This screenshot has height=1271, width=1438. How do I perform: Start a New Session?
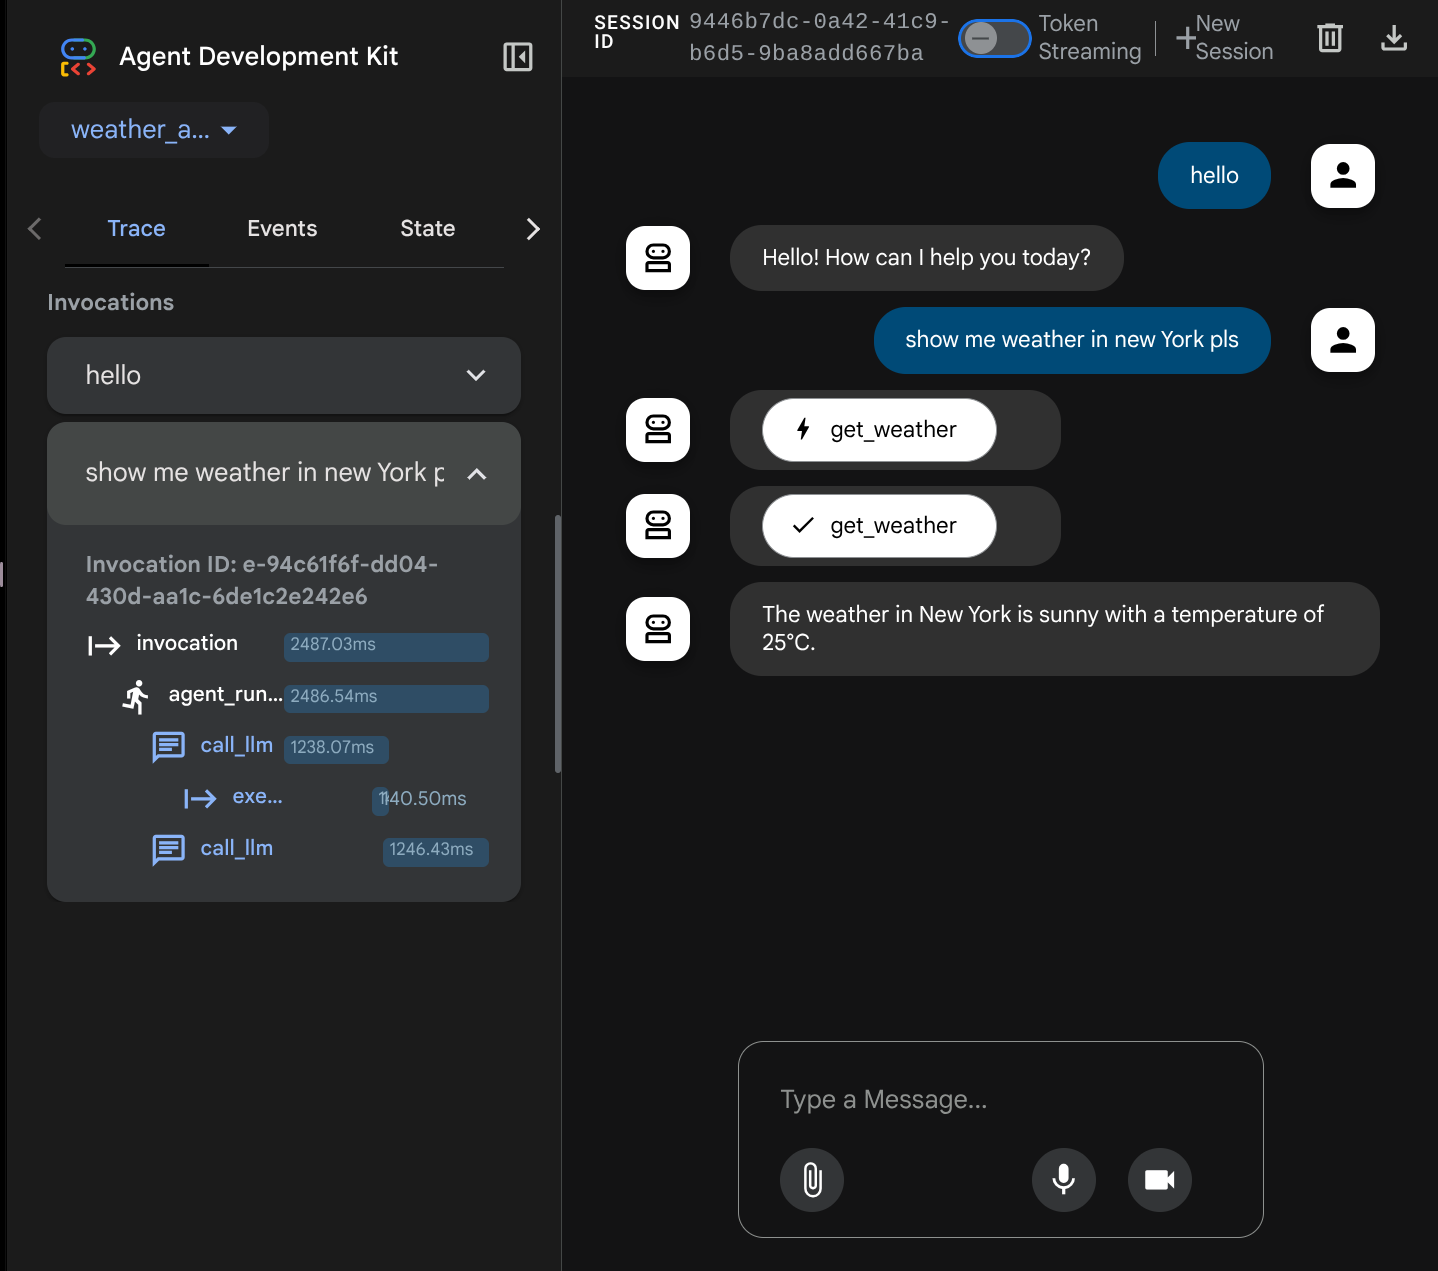tap(1224, 38)
